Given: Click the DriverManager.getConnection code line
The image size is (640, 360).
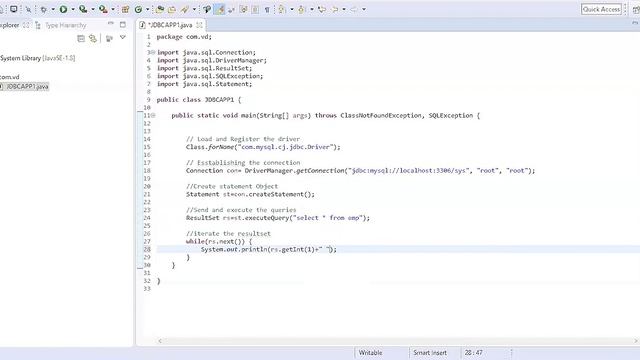Looking at the screenshot, I should (x=360, y=171).
